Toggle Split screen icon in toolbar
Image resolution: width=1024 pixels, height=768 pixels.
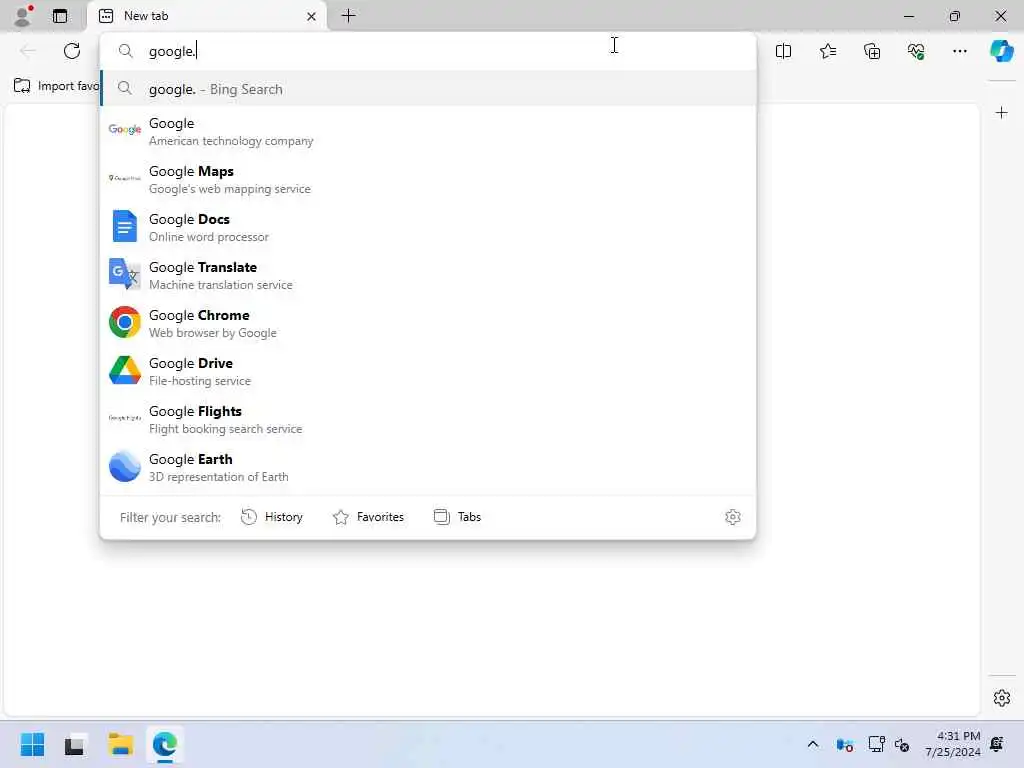783,51
